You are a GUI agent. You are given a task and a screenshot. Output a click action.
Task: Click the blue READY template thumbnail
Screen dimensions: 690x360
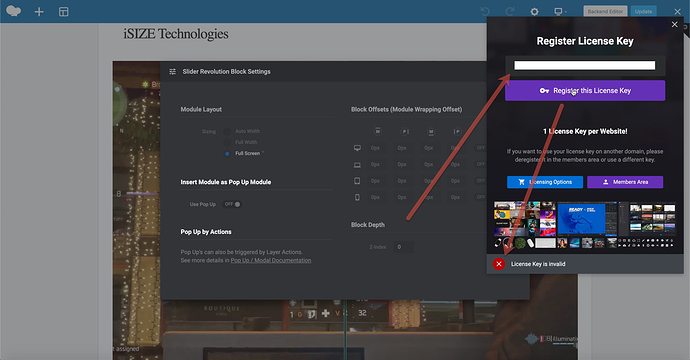581,219
